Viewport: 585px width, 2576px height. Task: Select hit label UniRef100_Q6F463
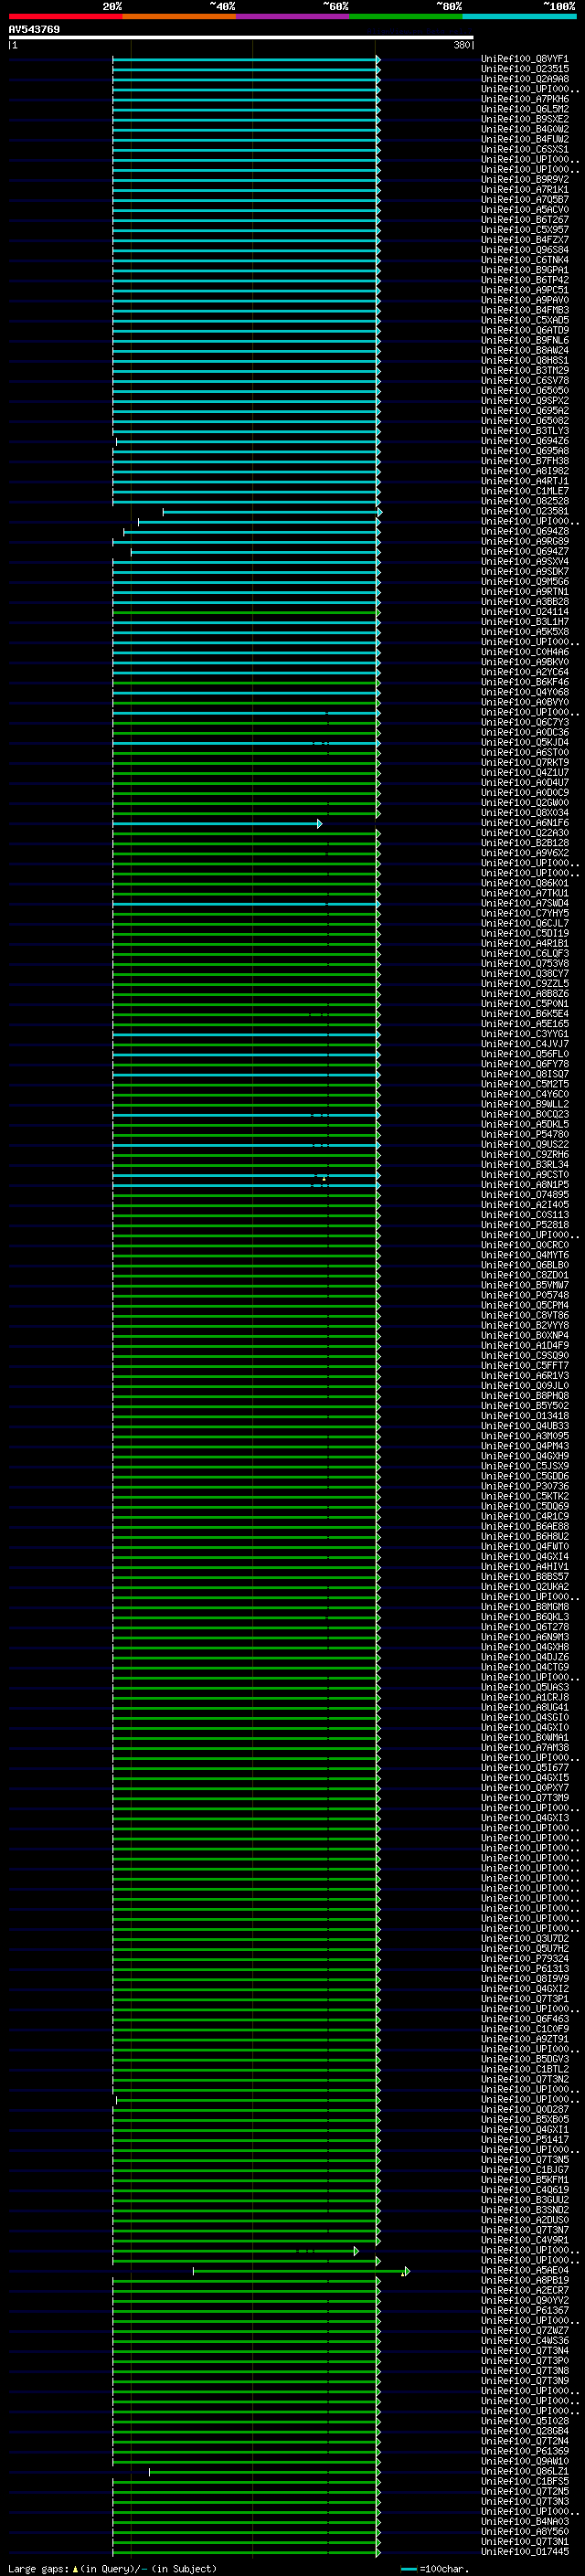tap(525, 2019)
